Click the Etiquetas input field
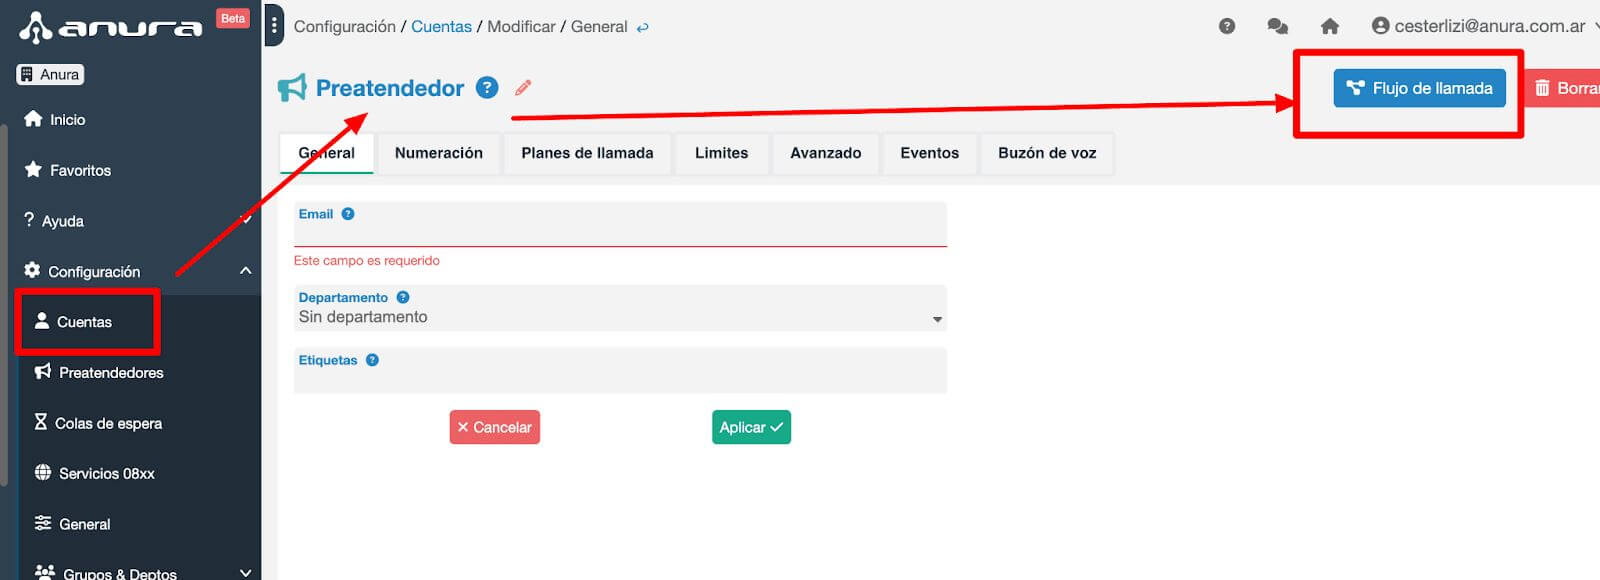The width and height of the screenshot is (1600, 580). click(x=620, y=370)
